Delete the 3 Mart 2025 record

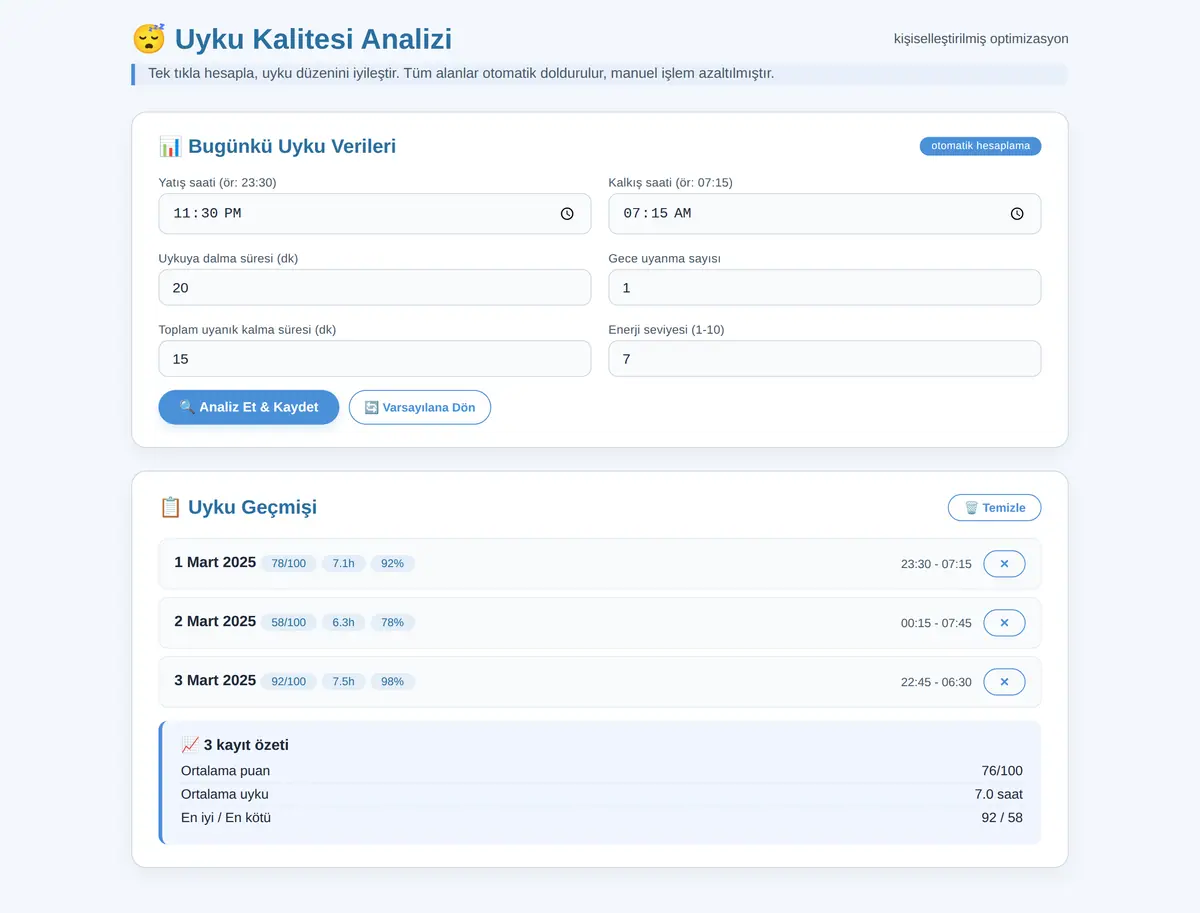pos(1004,682)
